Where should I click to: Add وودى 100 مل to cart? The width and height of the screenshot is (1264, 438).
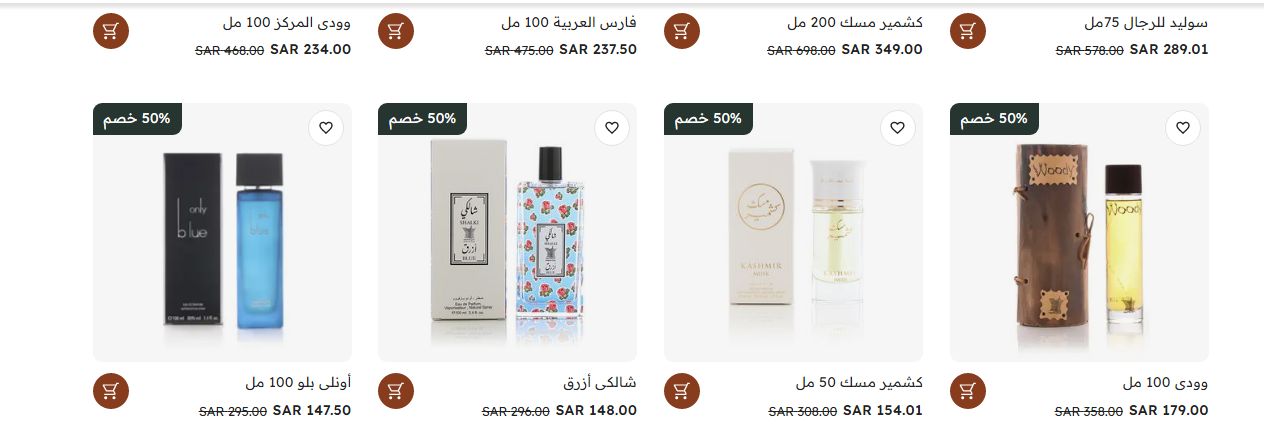click(967, 391)
